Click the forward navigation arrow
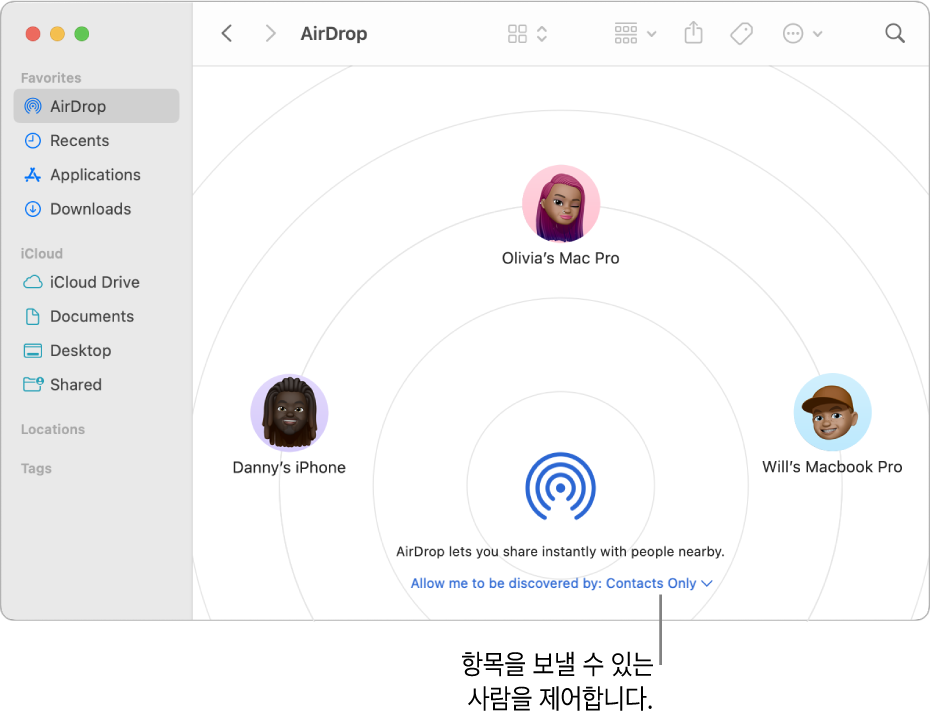The image size is (931, 721). pos(269,33)
